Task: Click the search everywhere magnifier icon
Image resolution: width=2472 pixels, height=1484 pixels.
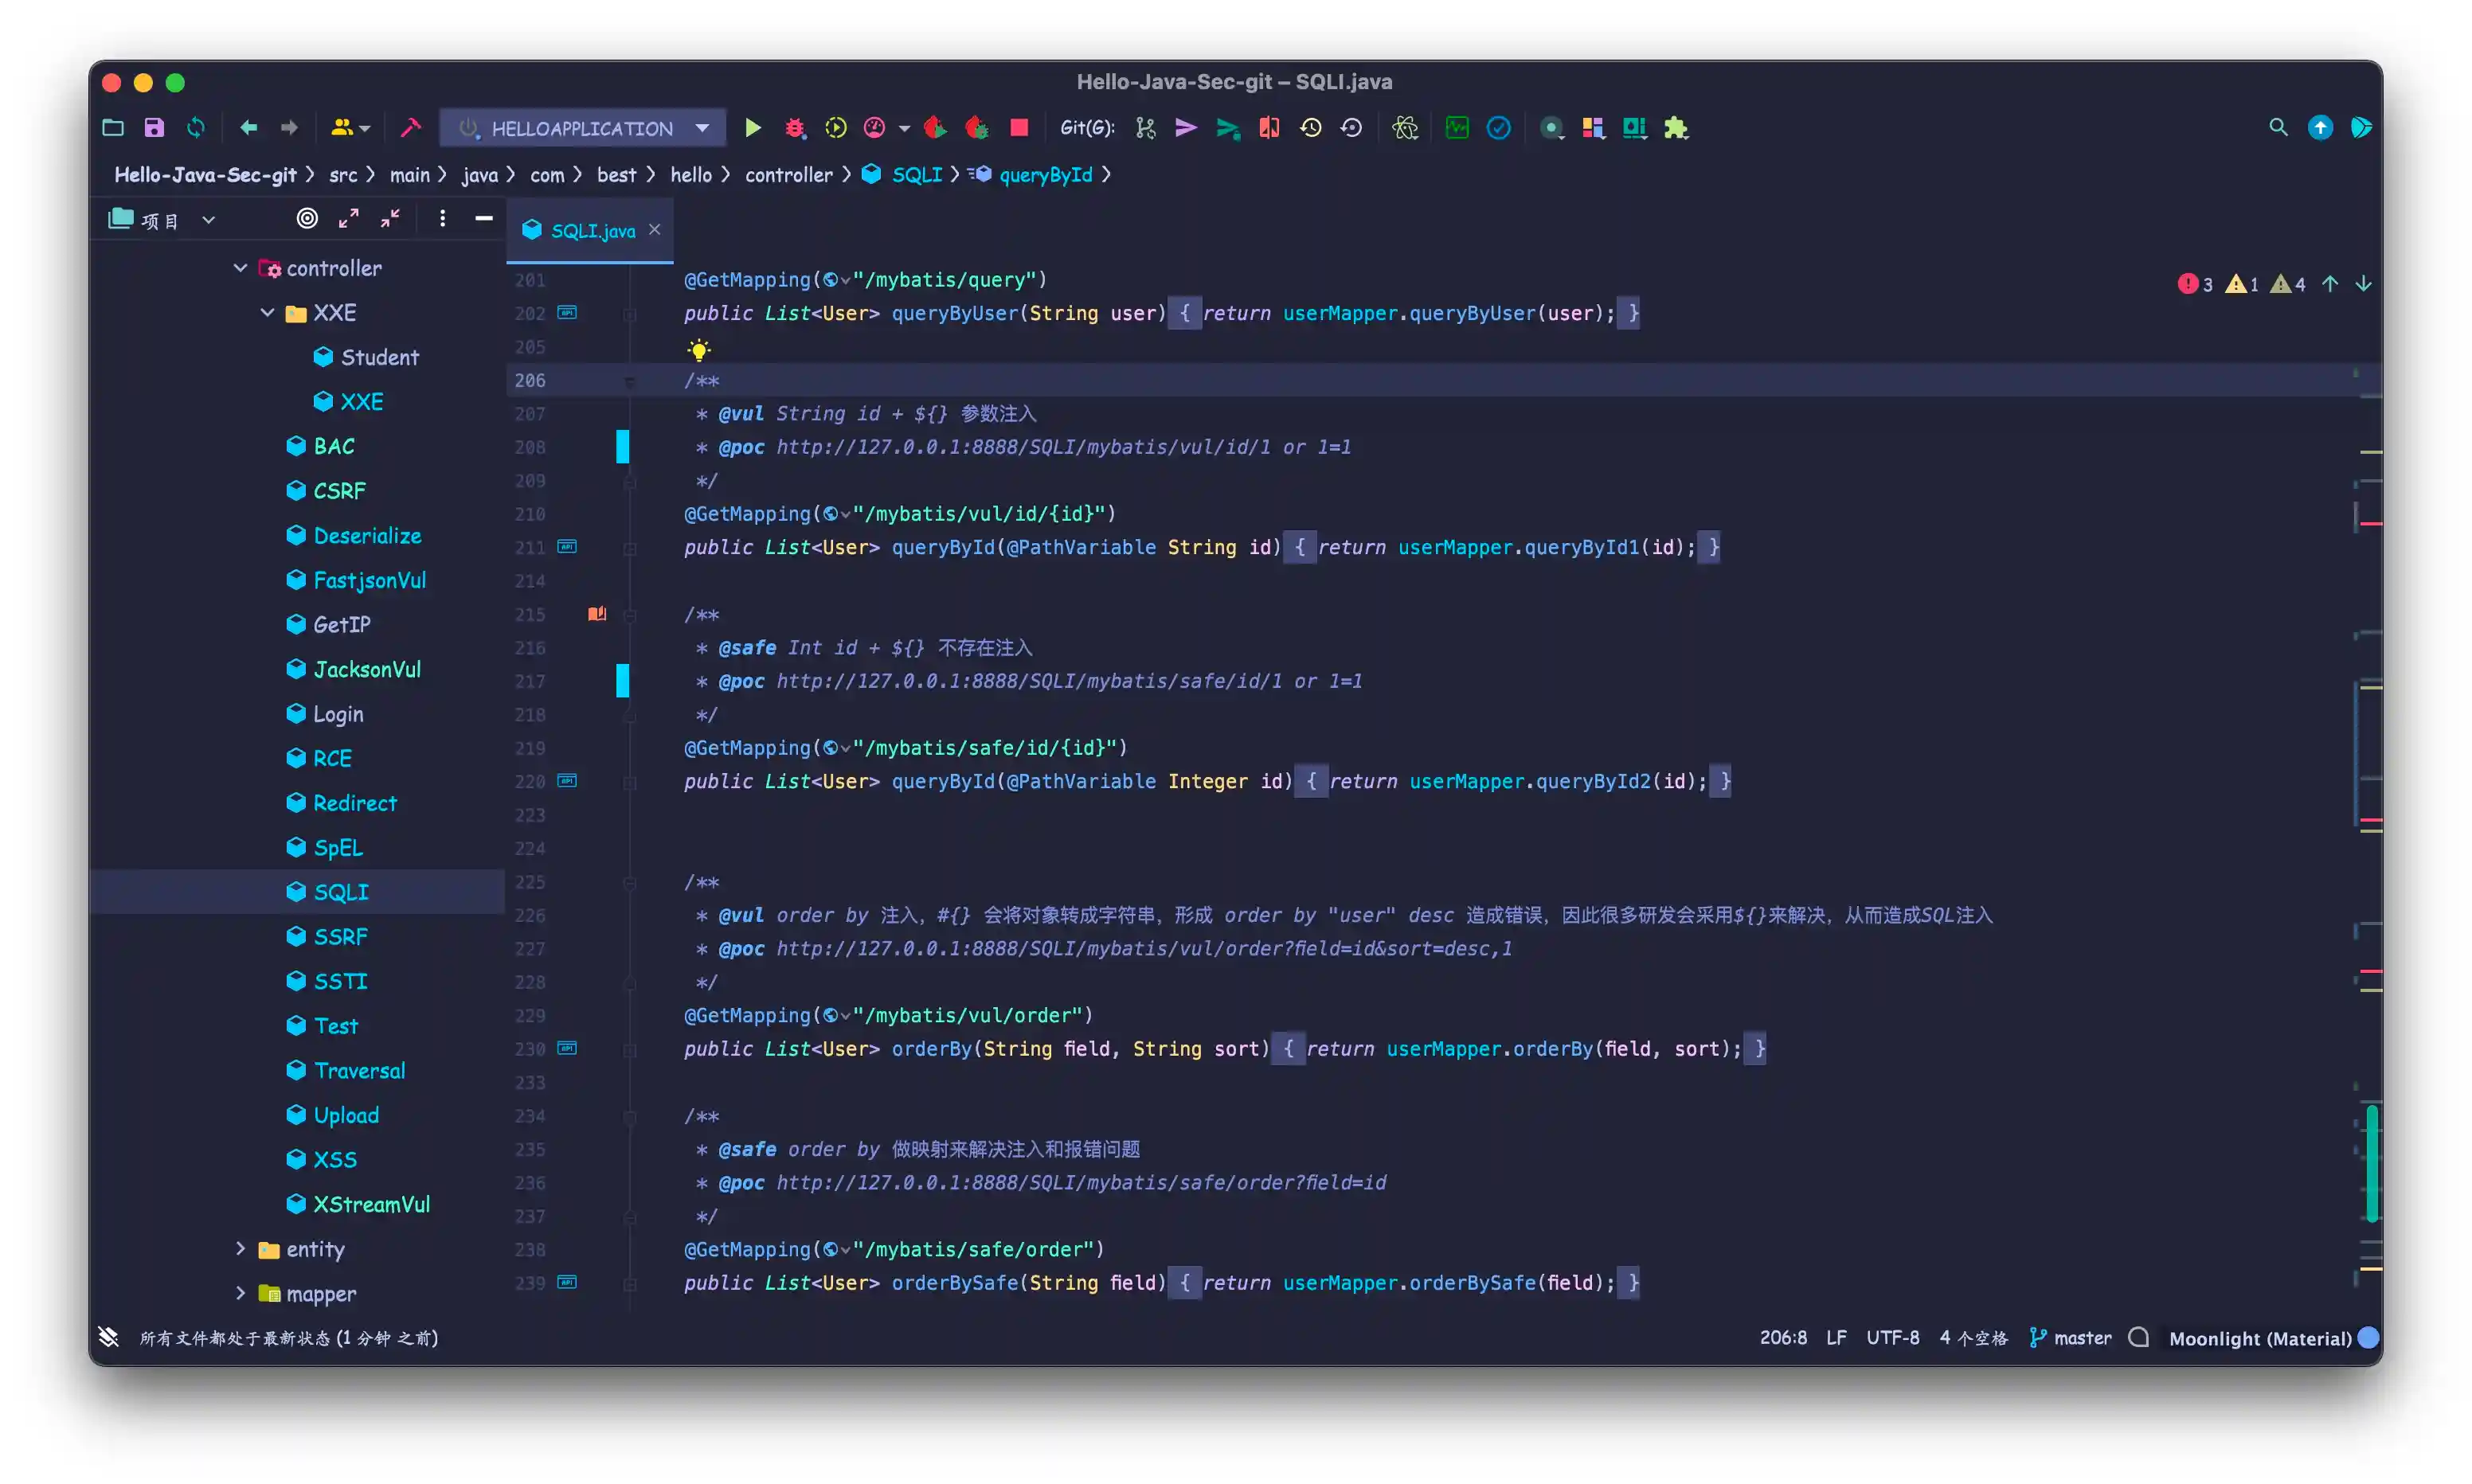Action: click(x=2277, y=127)
